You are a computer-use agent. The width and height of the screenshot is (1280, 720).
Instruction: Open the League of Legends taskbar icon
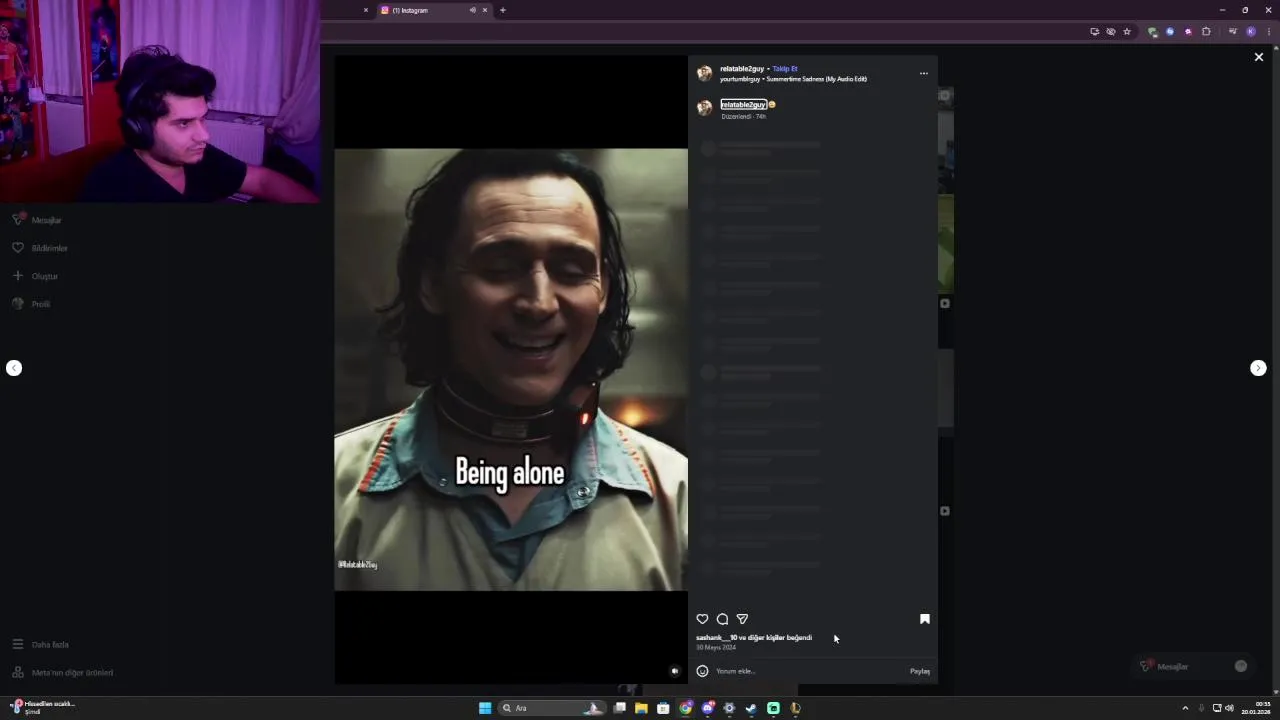[795, 708]
